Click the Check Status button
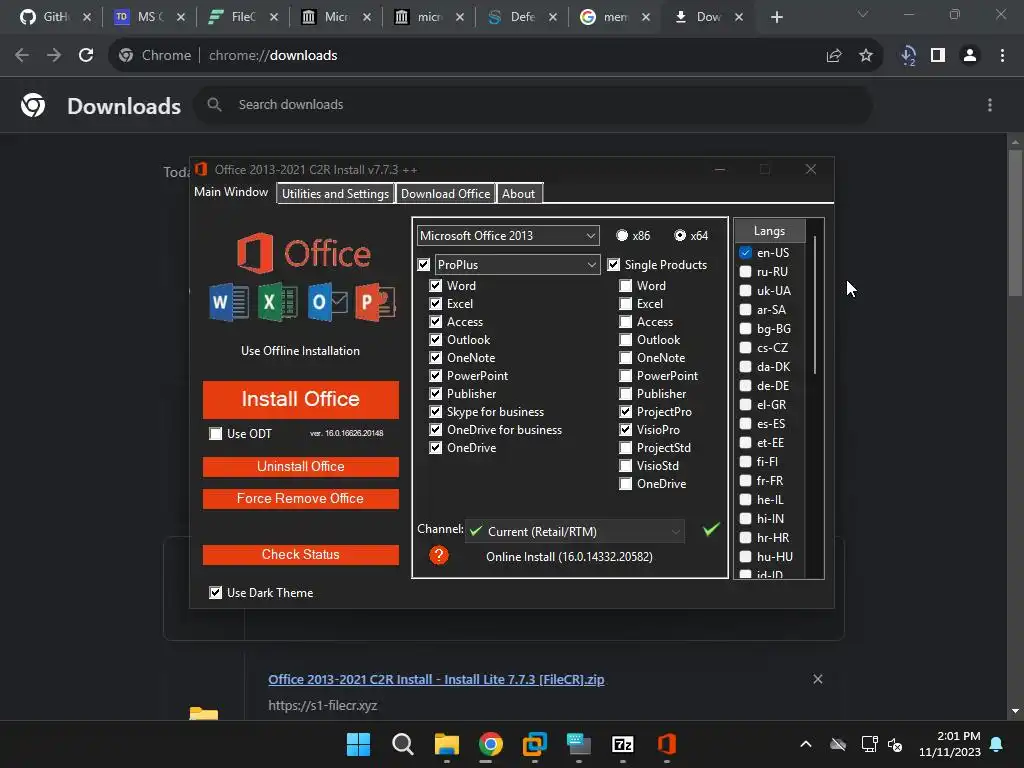The height and width of the screenshot is (768, 1024). click(x=300, y=554)
